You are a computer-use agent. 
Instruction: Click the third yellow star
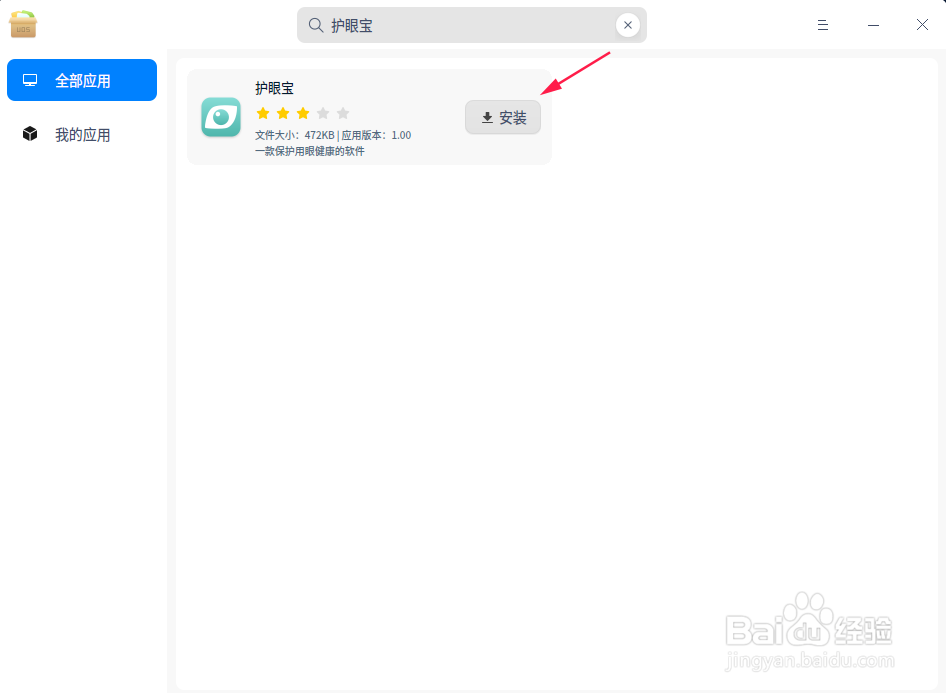tap(302, 113)
